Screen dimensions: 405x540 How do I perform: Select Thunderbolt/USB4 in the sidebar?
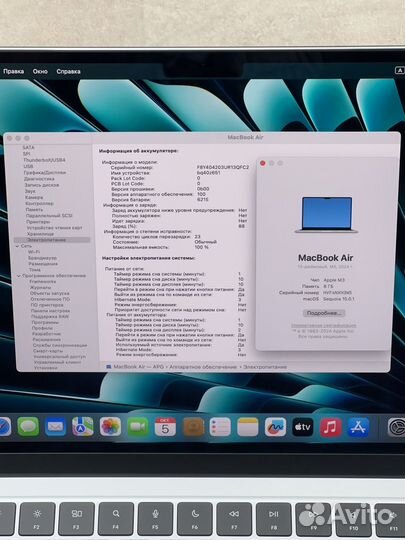(44, 160)
